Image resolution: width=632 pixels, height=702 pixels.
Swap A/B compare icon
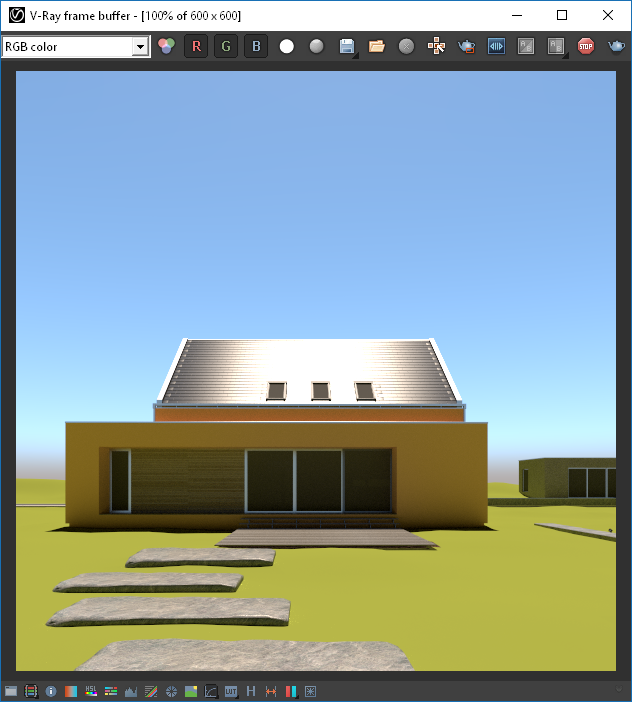coord(526,46)
